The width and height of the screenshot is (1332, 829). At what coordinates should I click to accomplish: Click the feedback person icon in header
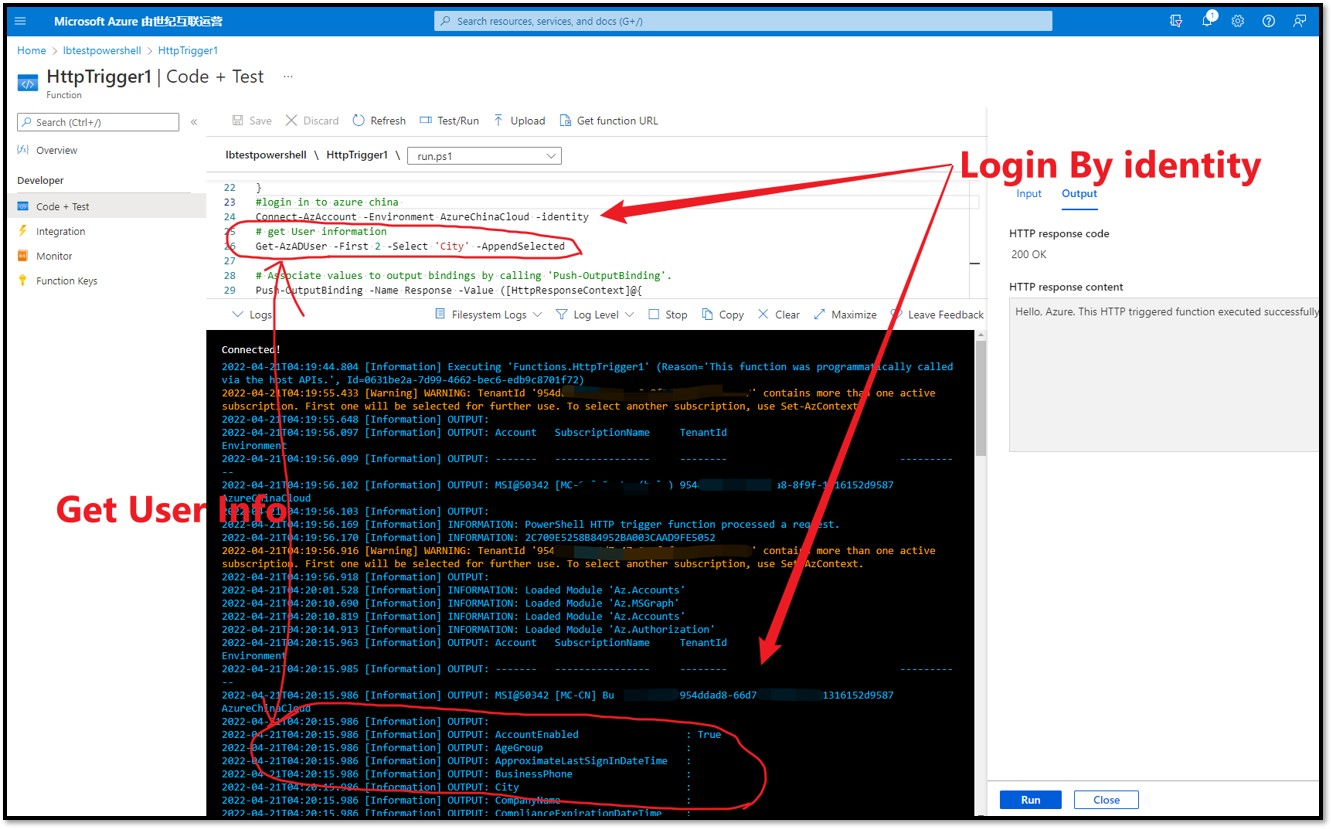pyautogui.click(x=1299, y=21)
